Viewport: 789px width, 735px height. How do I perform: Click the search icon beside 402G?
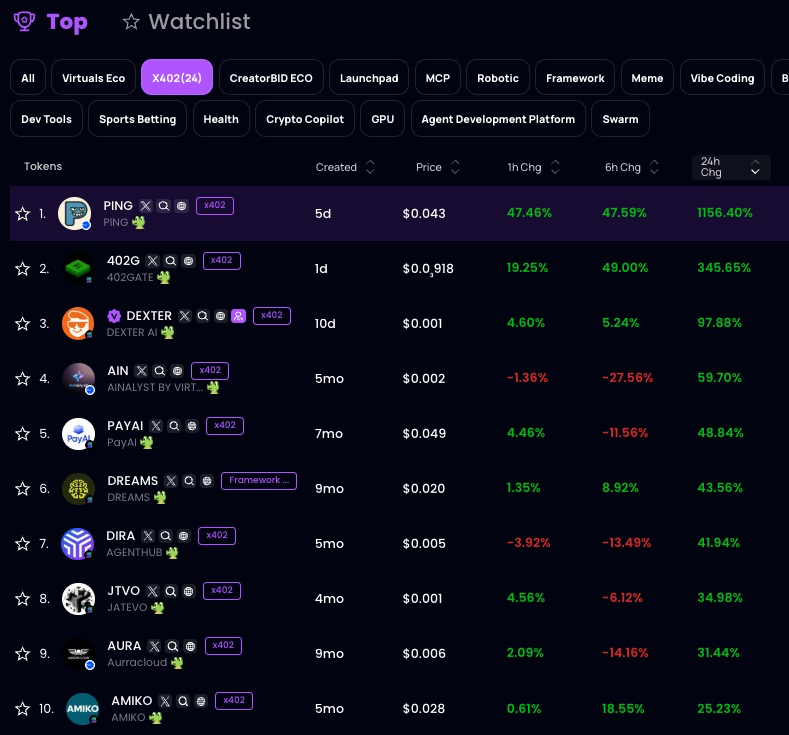[x=170, y=261]
